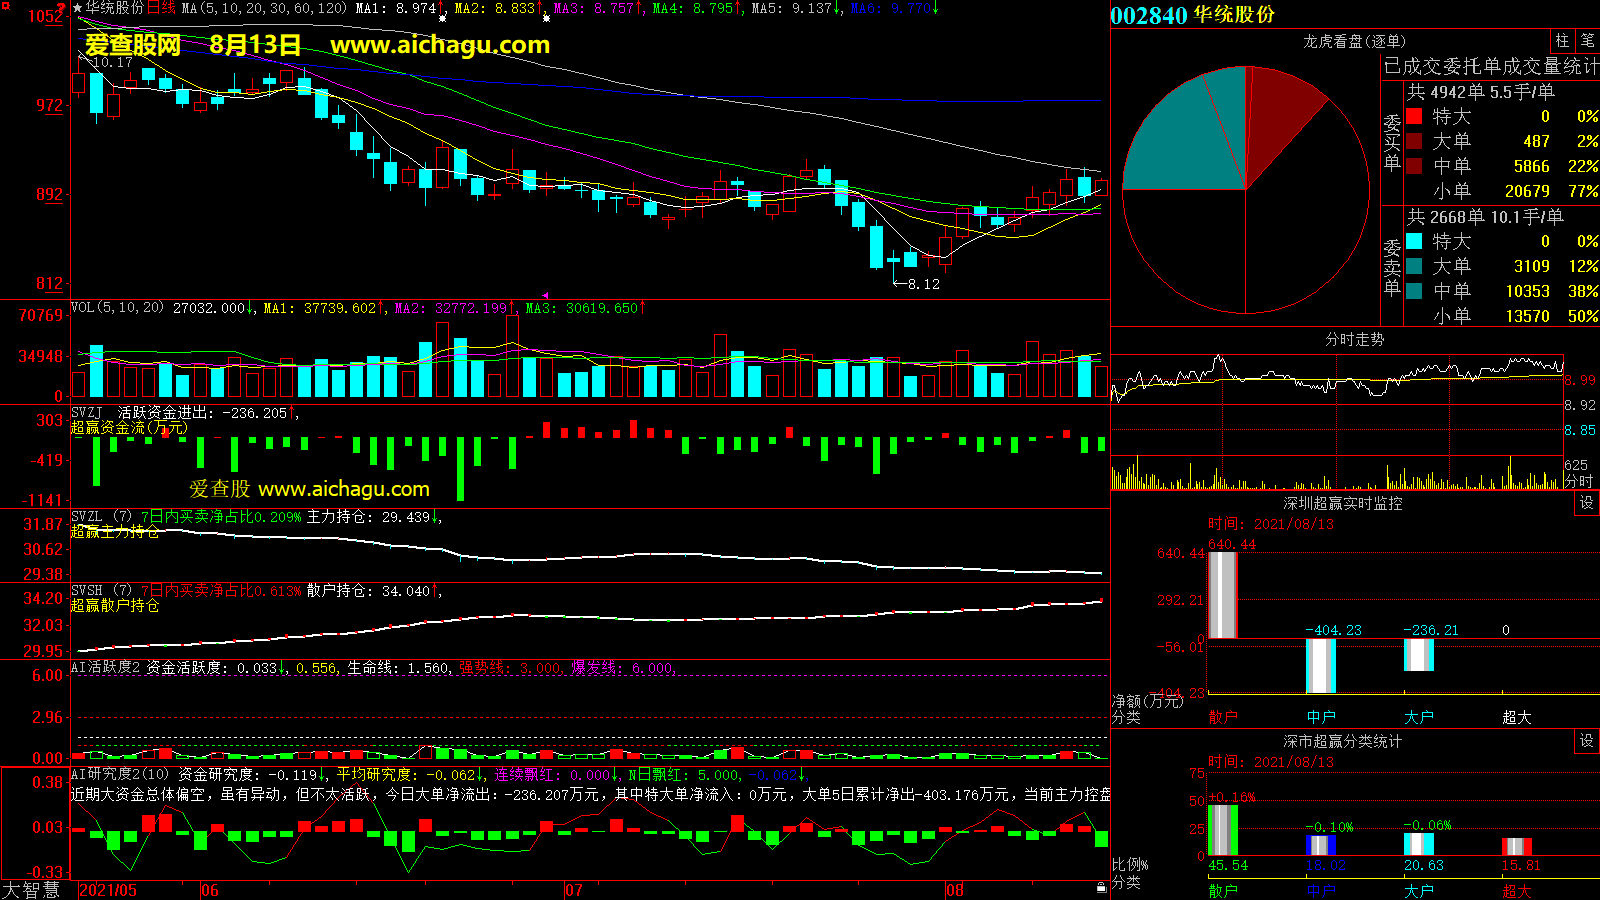Image resolution: width=1600 pixels, height=900 pixels.
Task: Click the 06 month marker on timeline
Action: click(x=209, y=890)
